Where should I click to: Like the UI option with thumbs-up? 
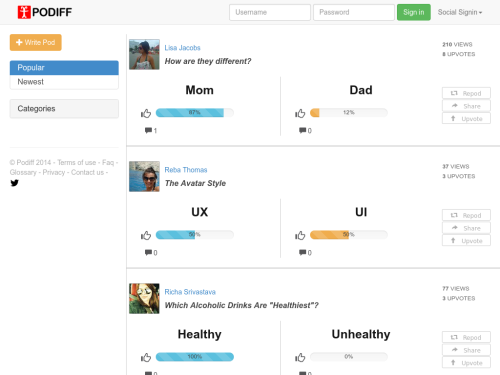[x=300, y=235]
